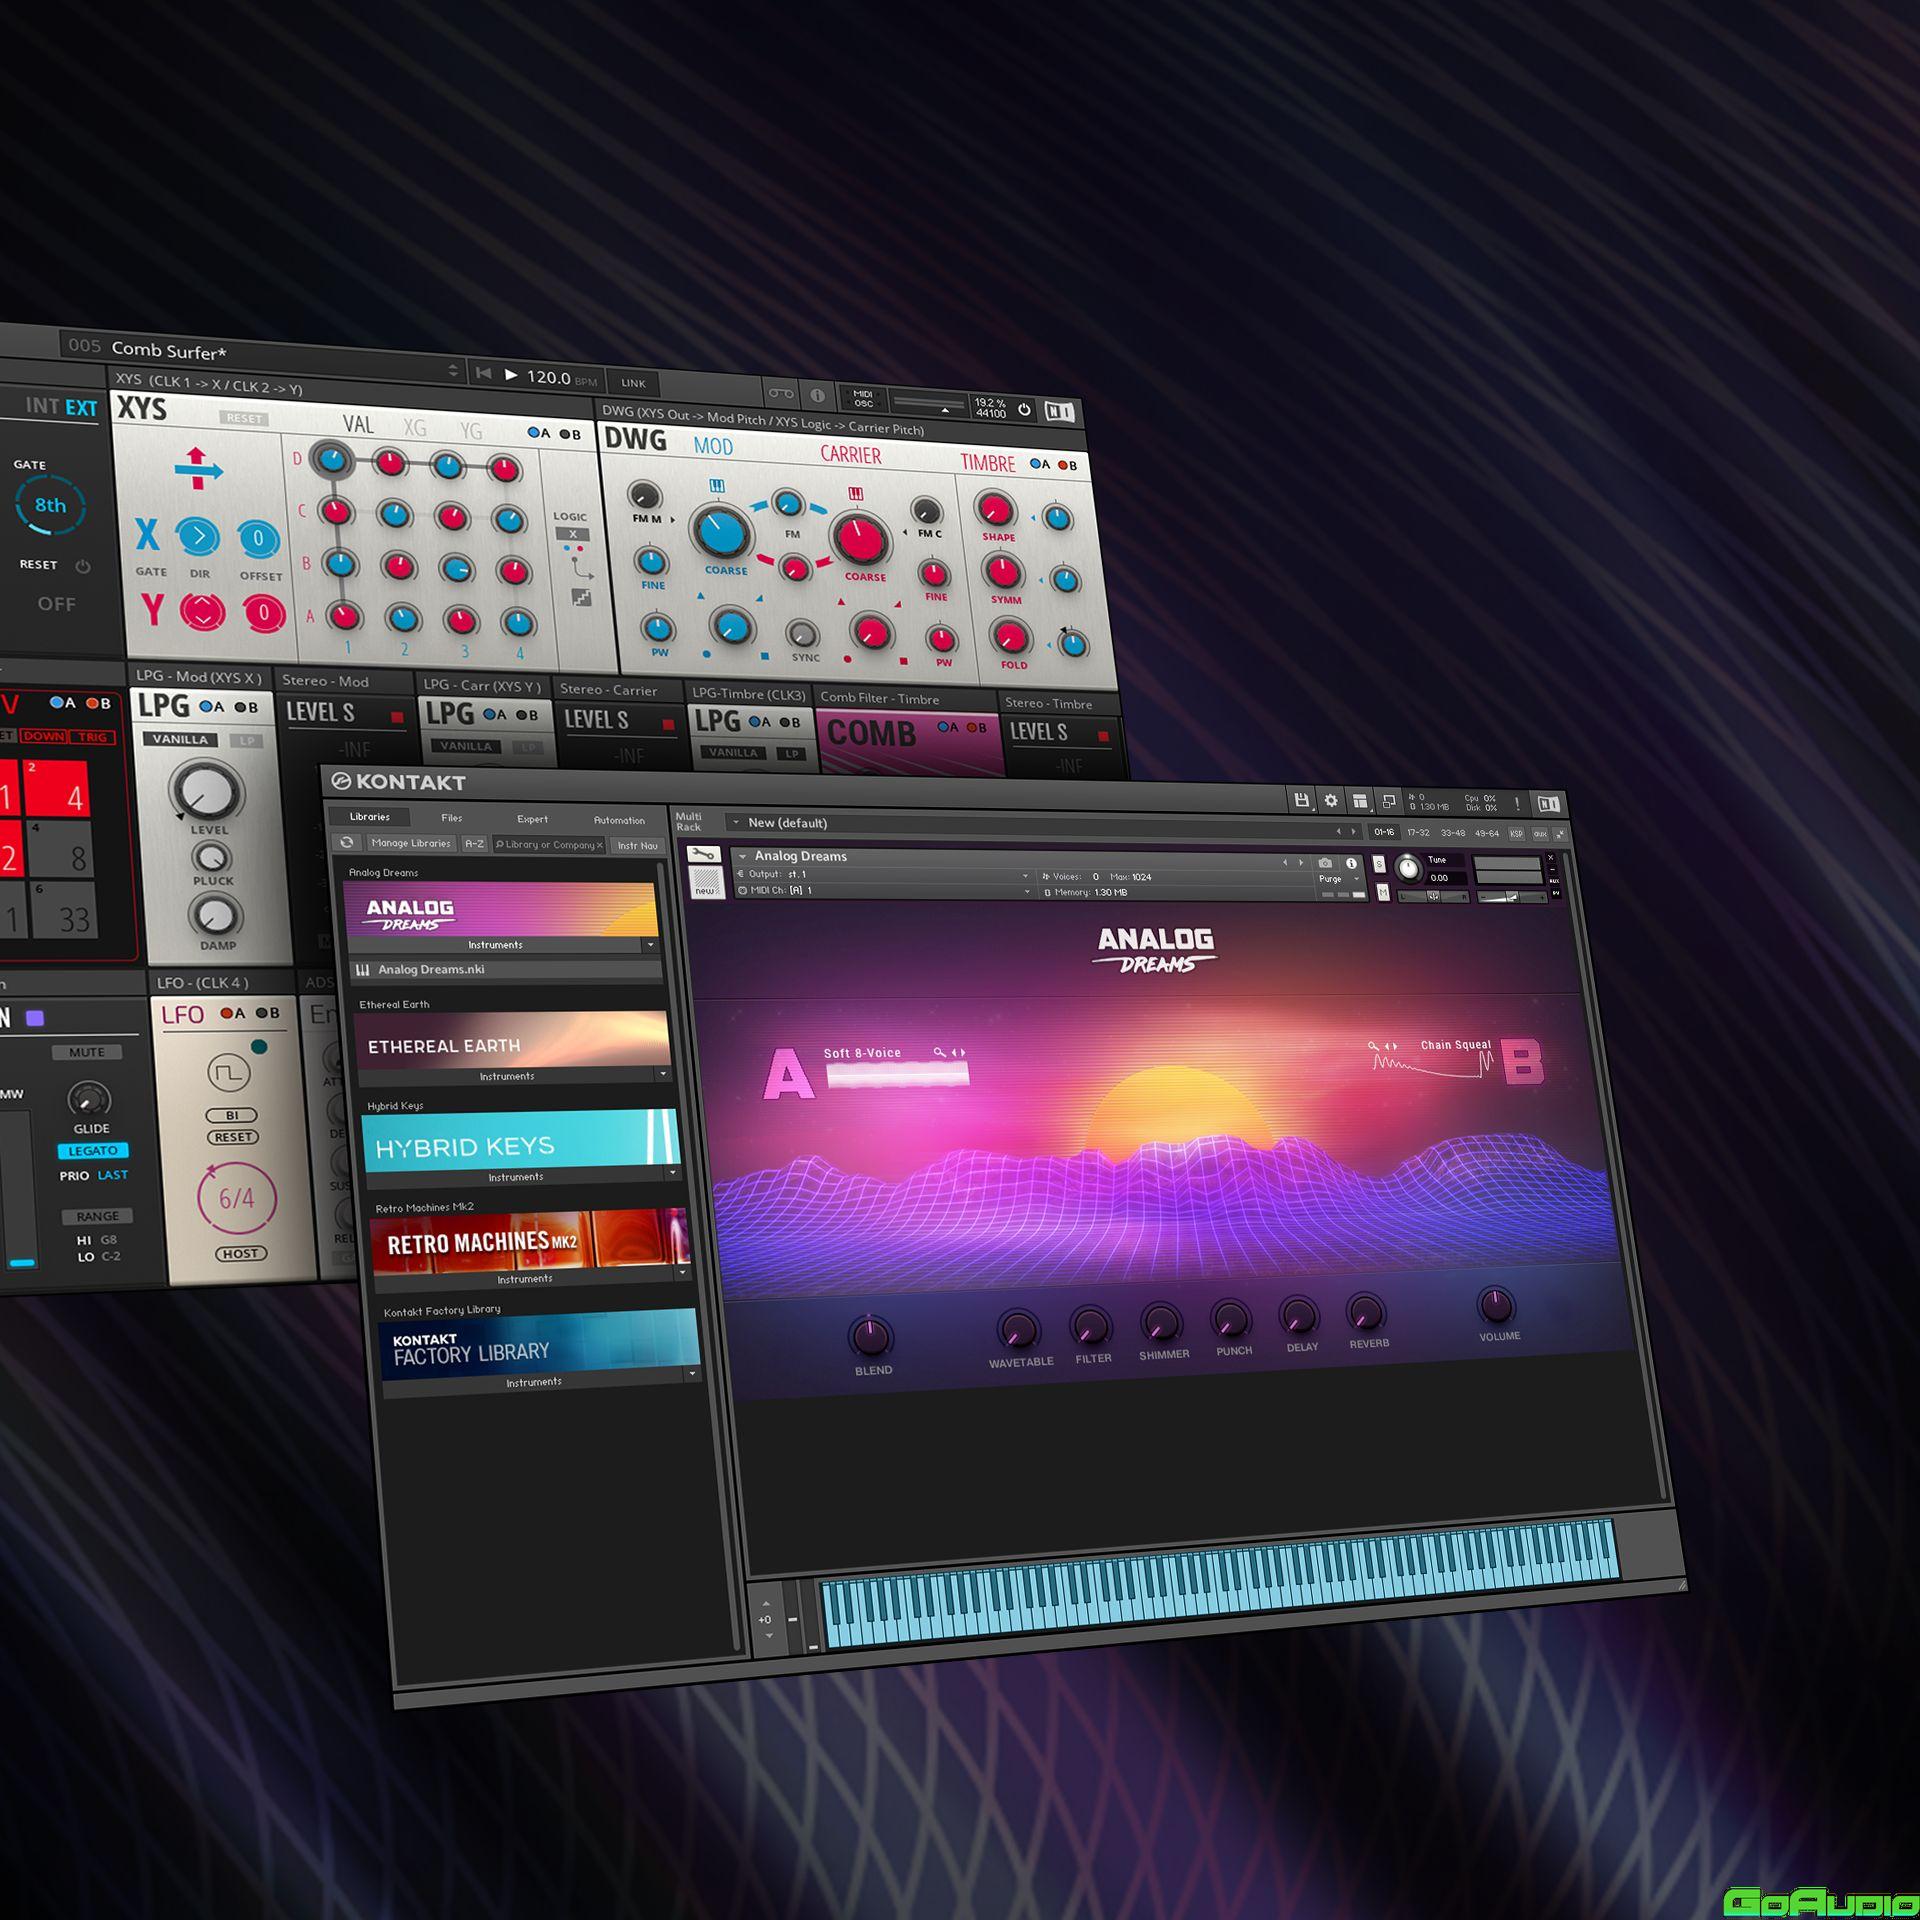
Task: Click the skip-to-start transport button in Reaktor
Action: pos(483,373)
